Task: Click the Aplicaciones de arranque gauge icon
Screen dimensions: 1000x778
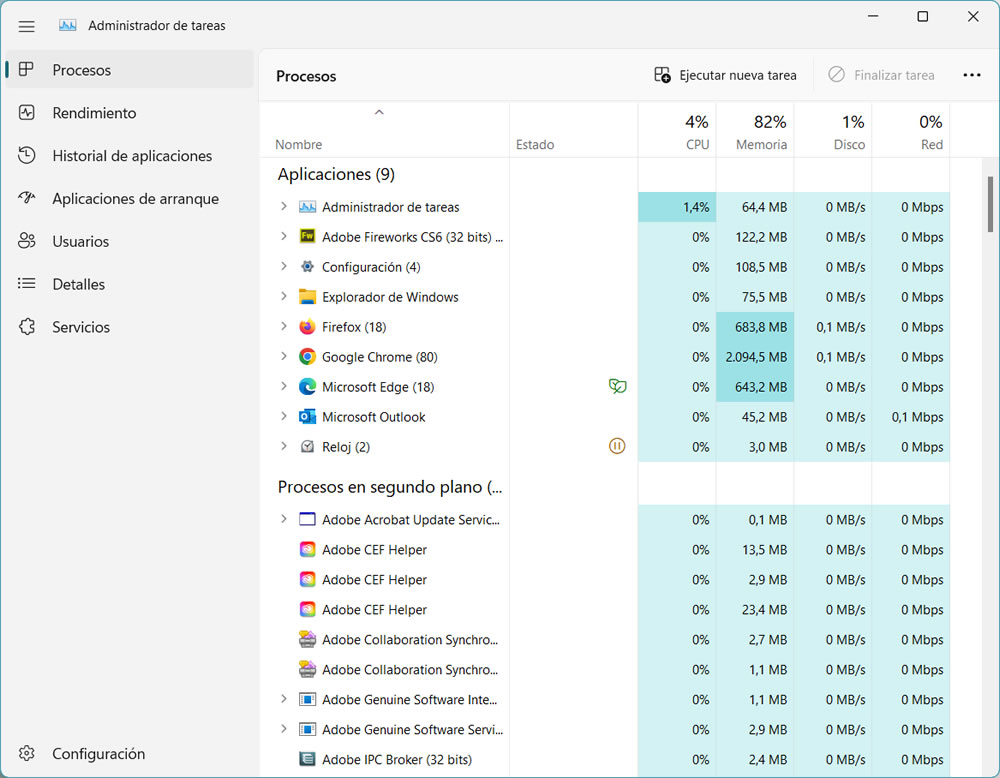Action: [x=26, y=198]
